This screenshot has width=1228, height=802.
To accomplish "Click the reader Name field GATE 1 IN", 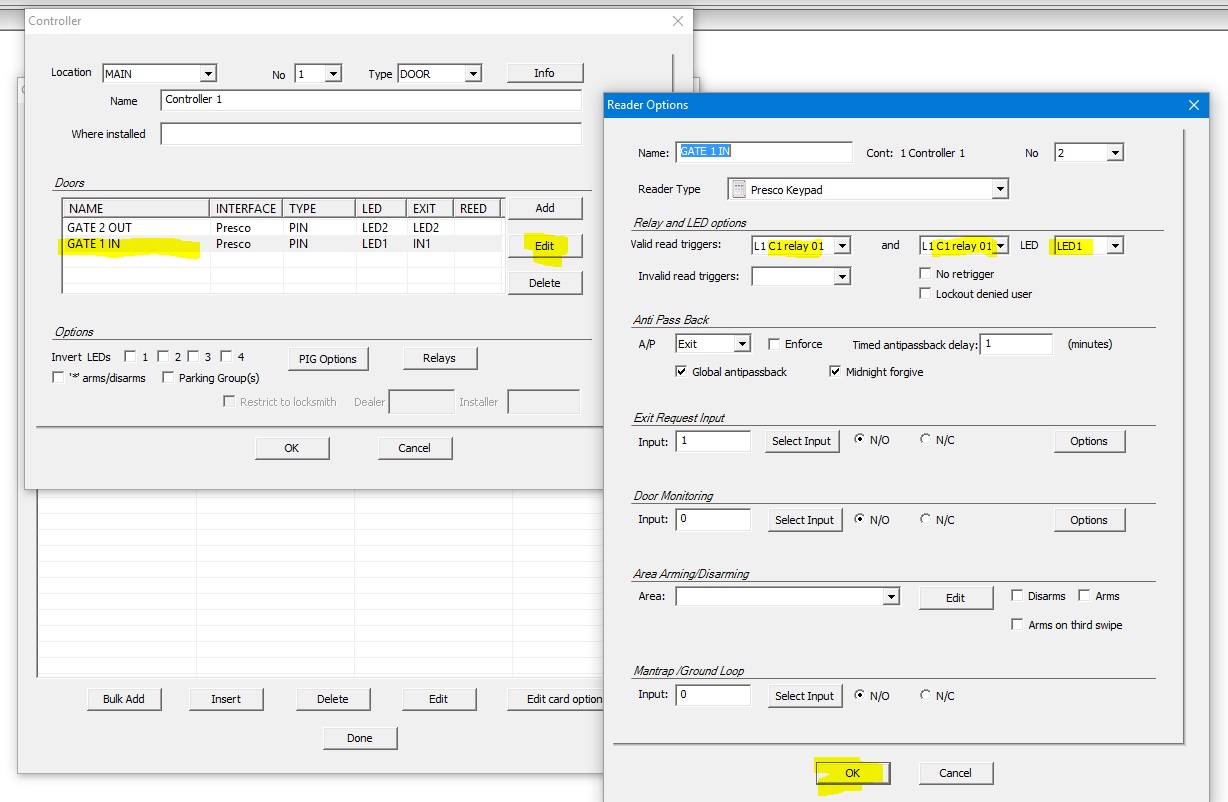I will point(764,153).
